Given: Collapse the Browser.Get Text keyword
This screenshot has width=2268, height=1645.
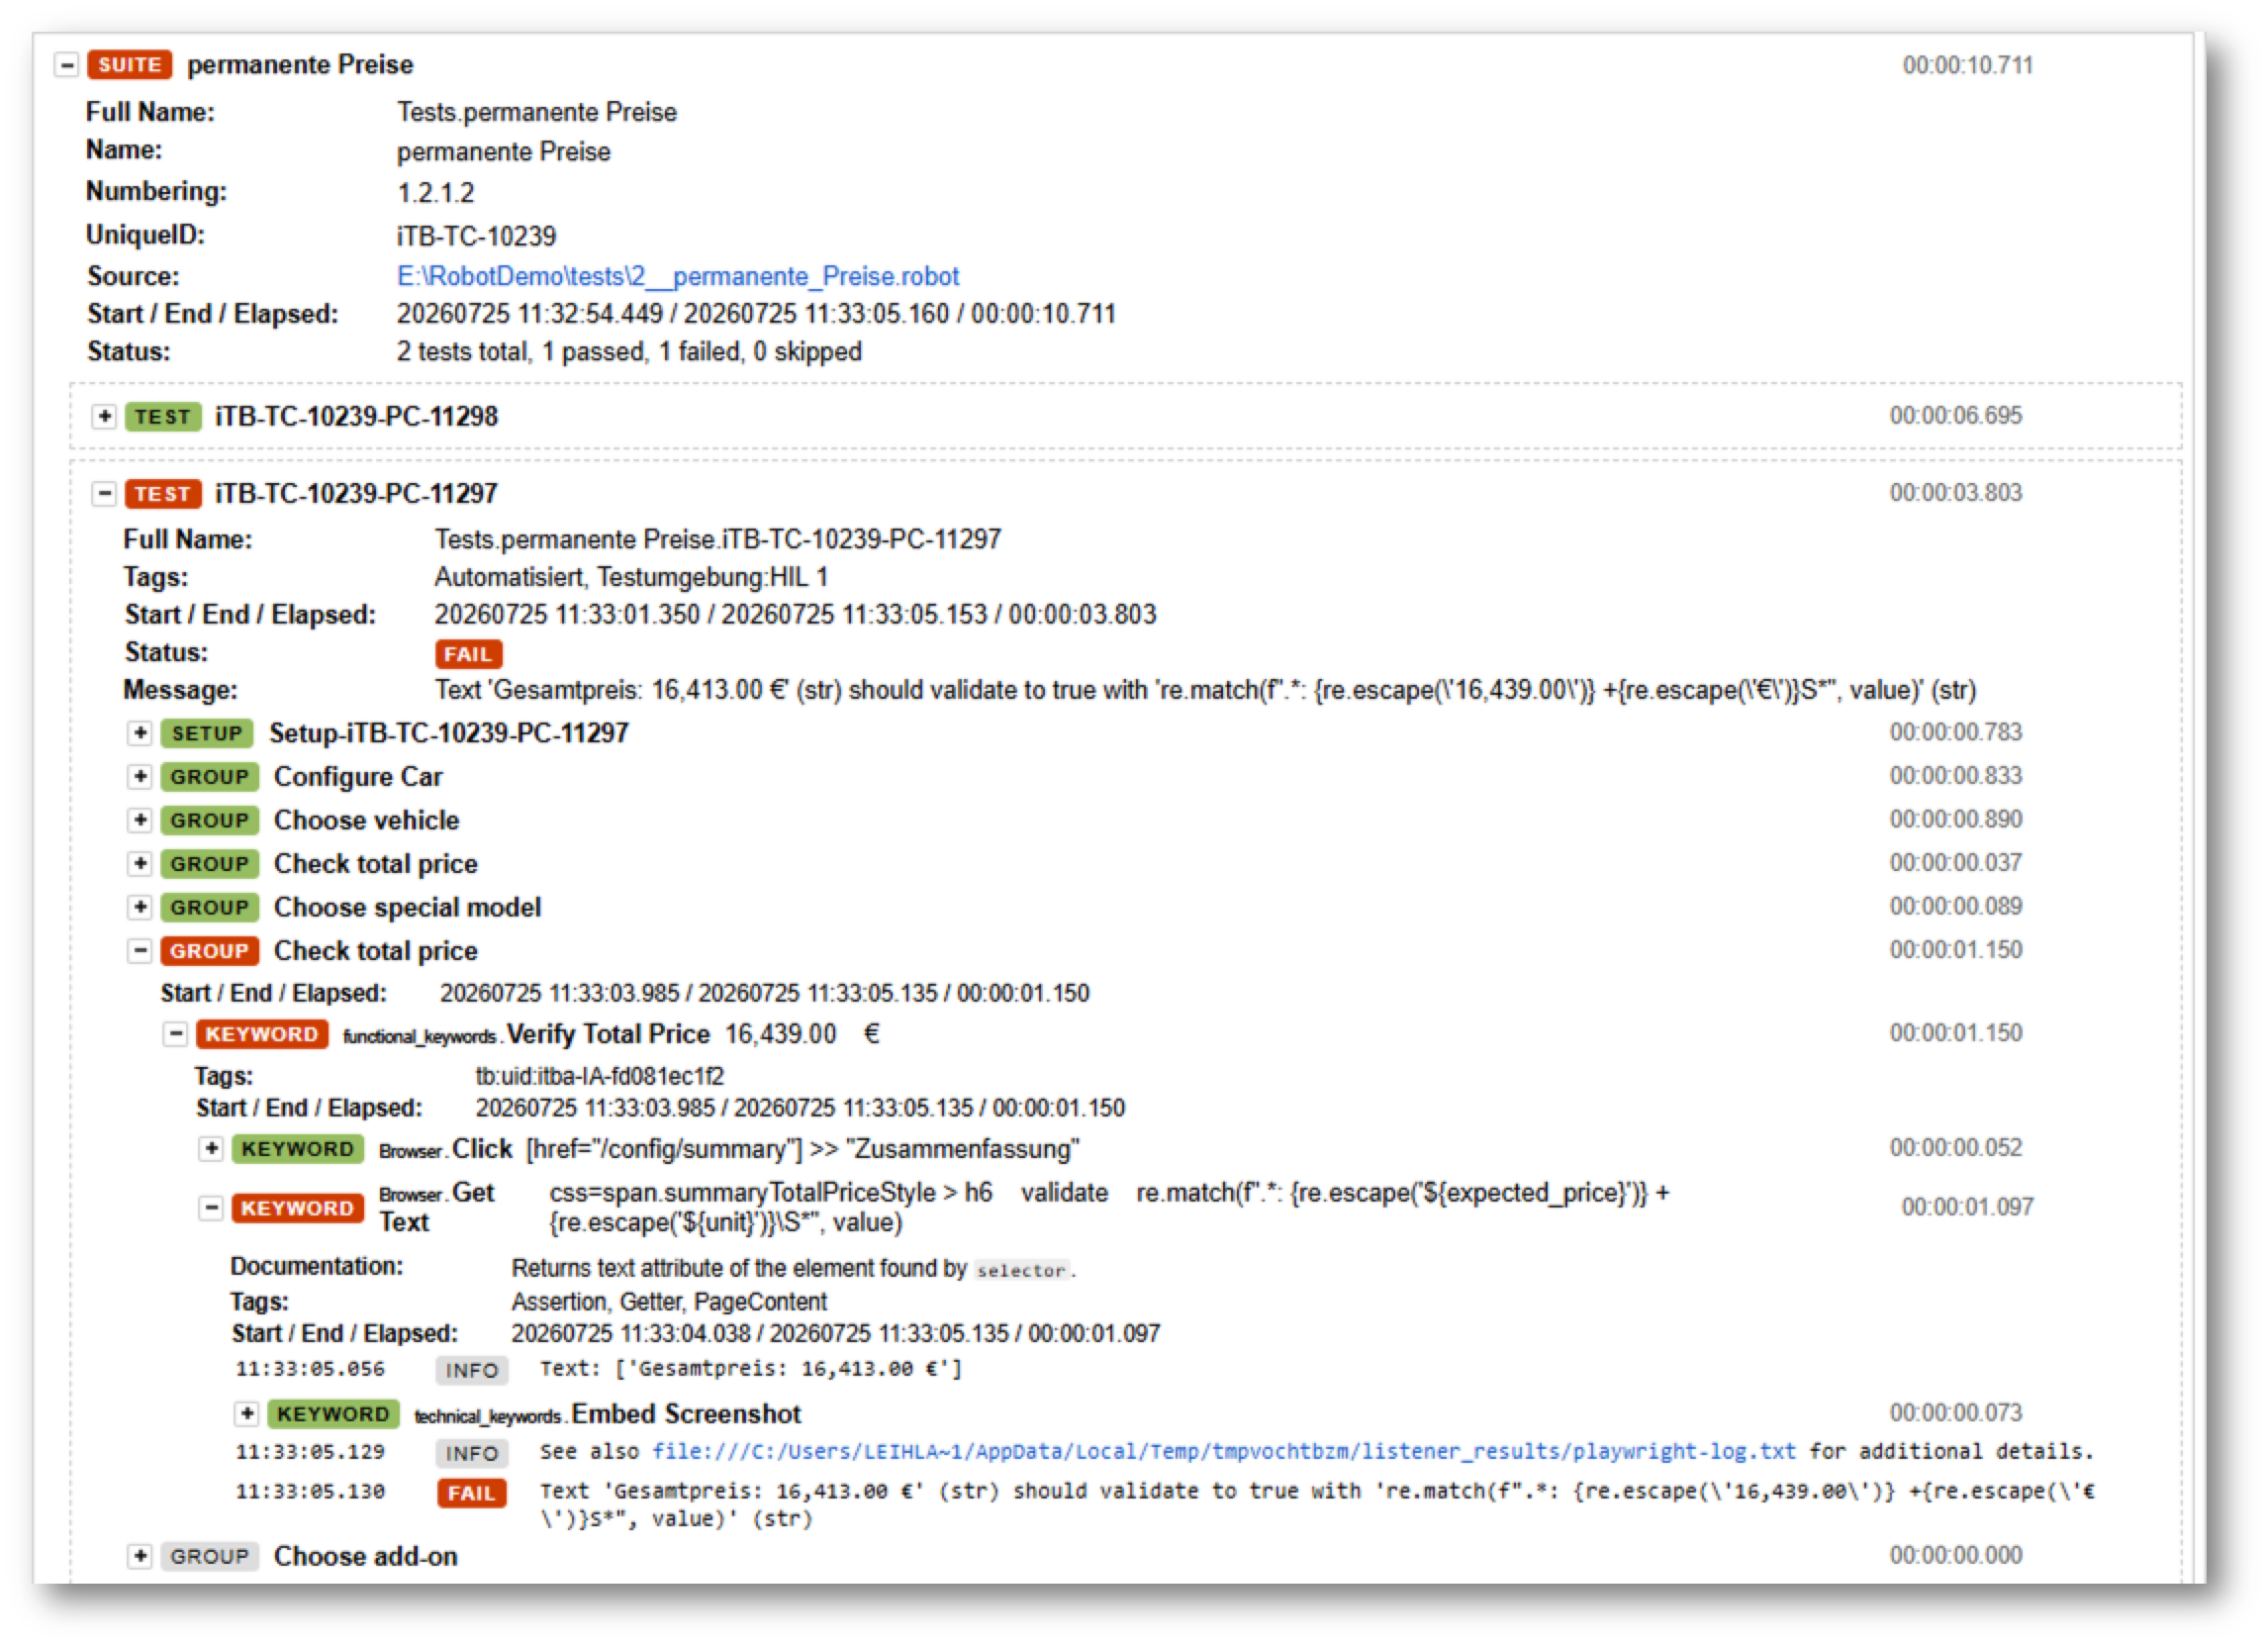Looking at the screenshot, I should 211,1207.
